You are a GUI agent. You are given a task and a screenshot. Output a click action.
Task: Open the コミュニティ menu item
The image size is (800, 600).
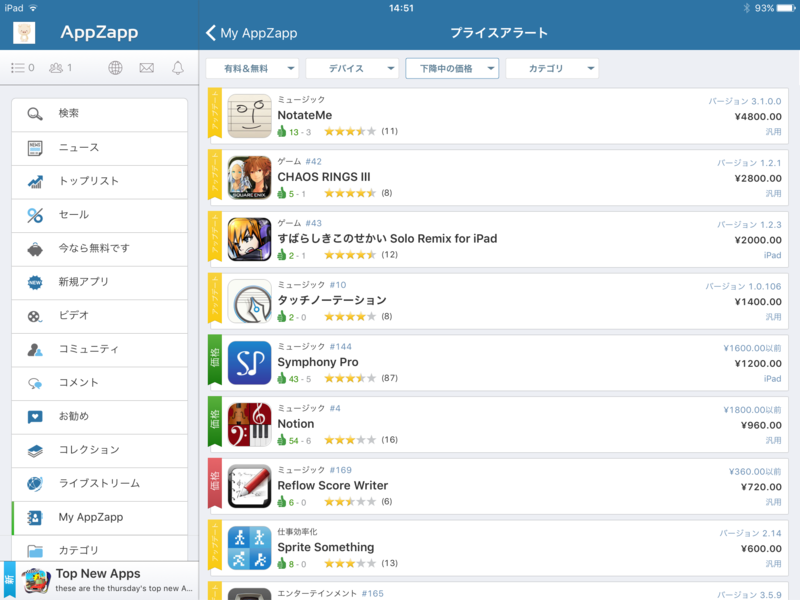coord(99,350)
